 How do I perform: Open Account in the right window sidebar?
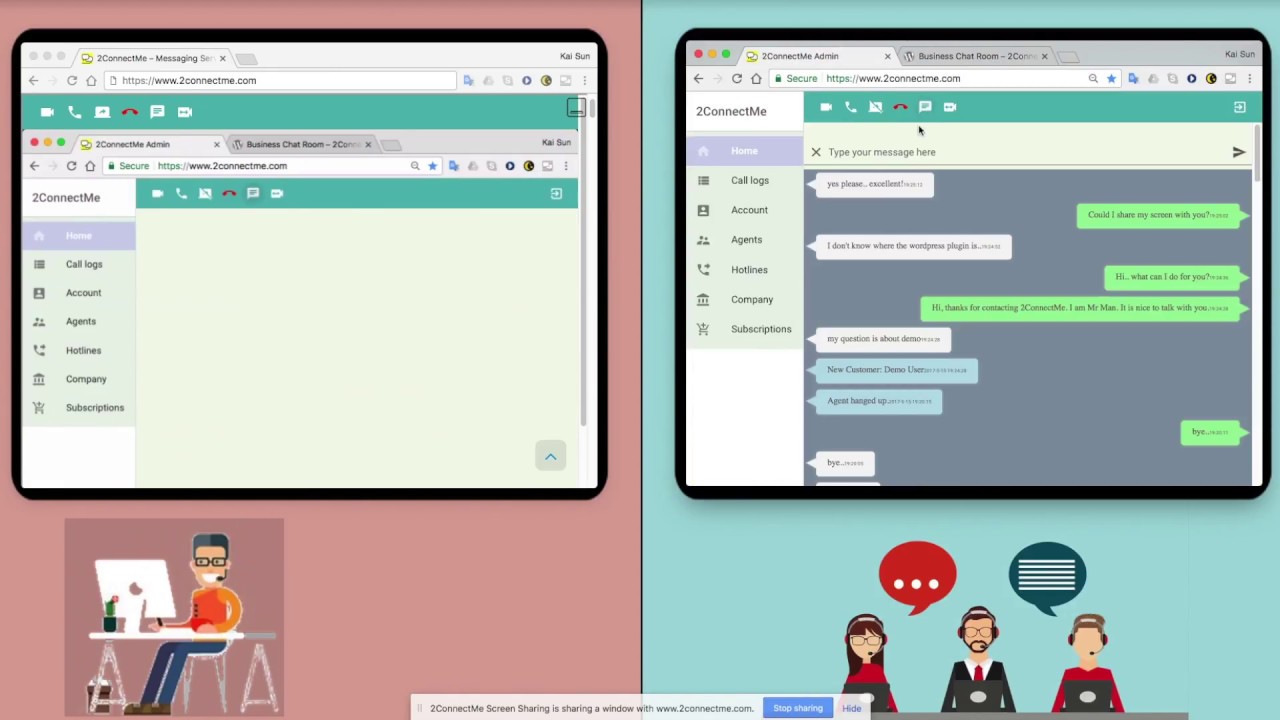(x=746, y=211)
